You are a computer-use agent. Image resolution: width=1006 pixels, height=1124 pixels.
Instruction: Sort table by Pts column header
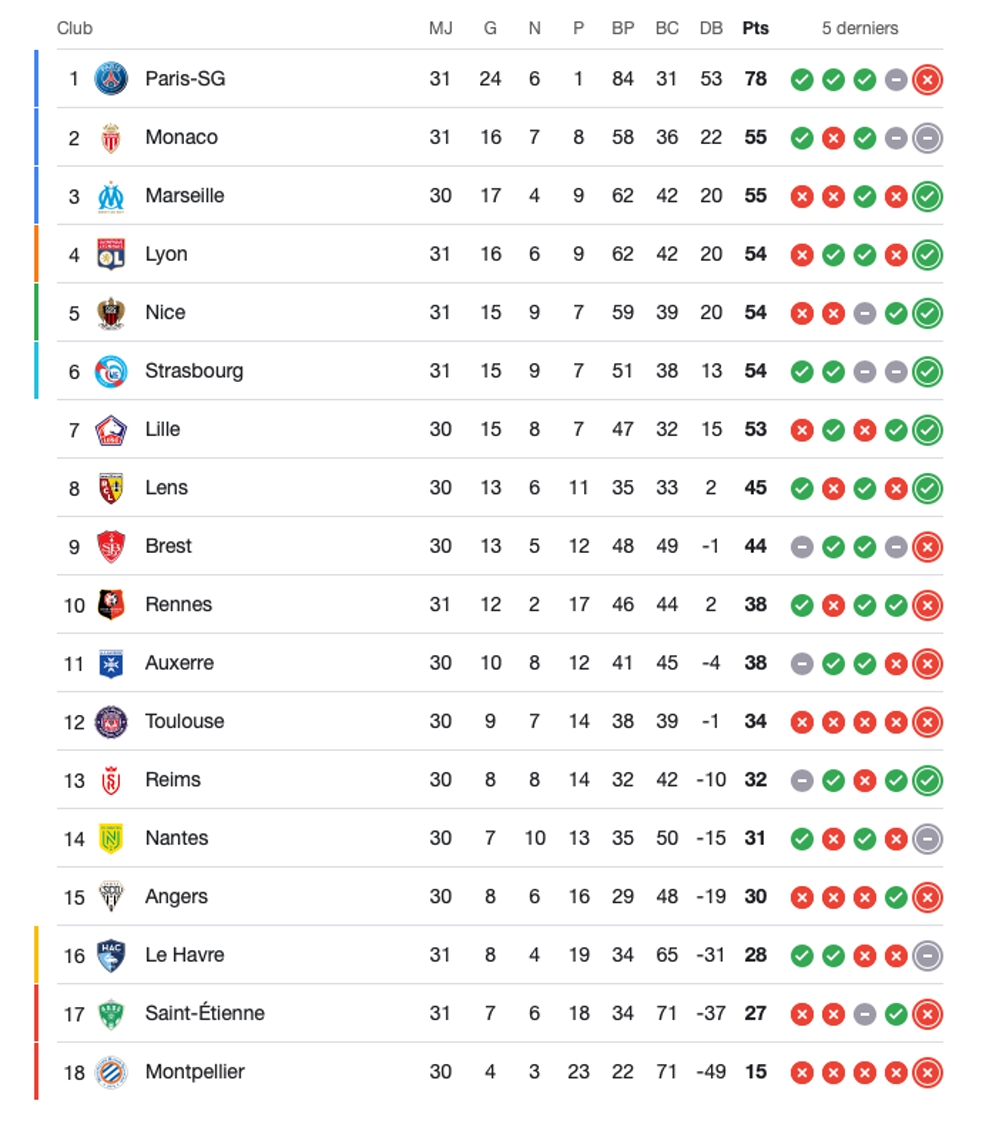pos(755,28)
